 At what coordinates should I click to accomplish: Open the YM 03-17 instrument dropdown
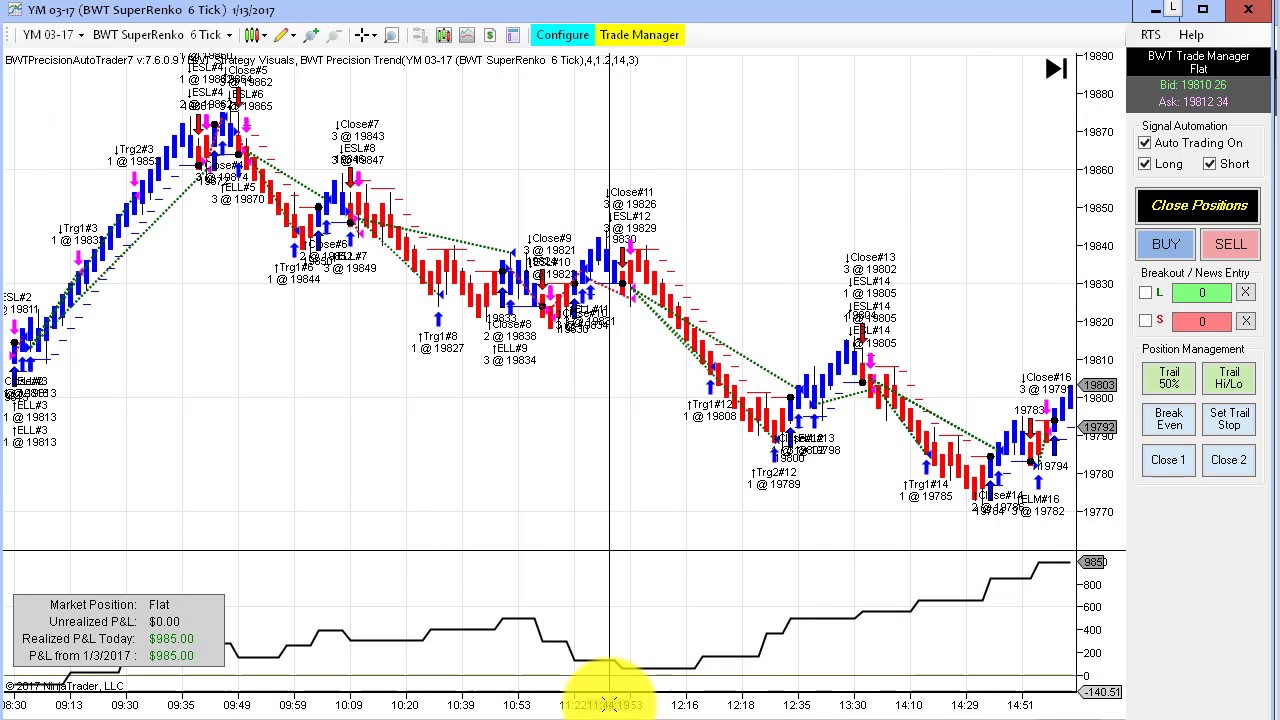tap(52, 35)
